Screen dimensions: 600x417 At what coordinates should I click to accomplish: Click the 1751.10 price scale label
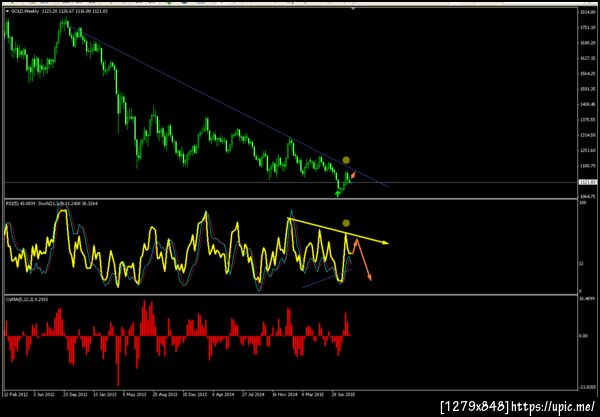tap(587, 28)
